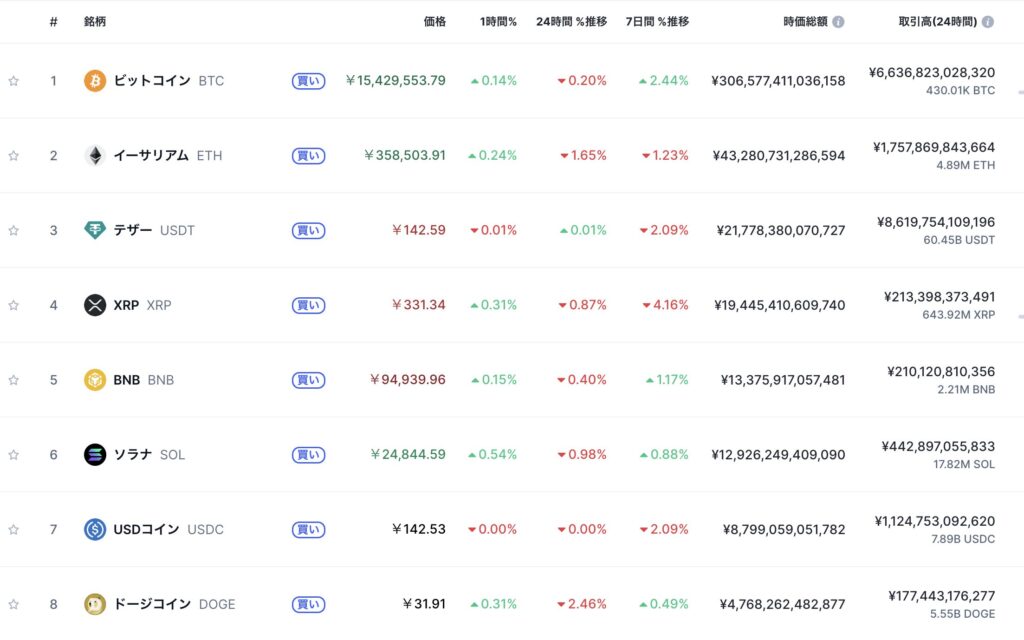The image size is (1024, 640).
Task: Open the ドージコイン DOGE coin page
Action: coord(174,604)
